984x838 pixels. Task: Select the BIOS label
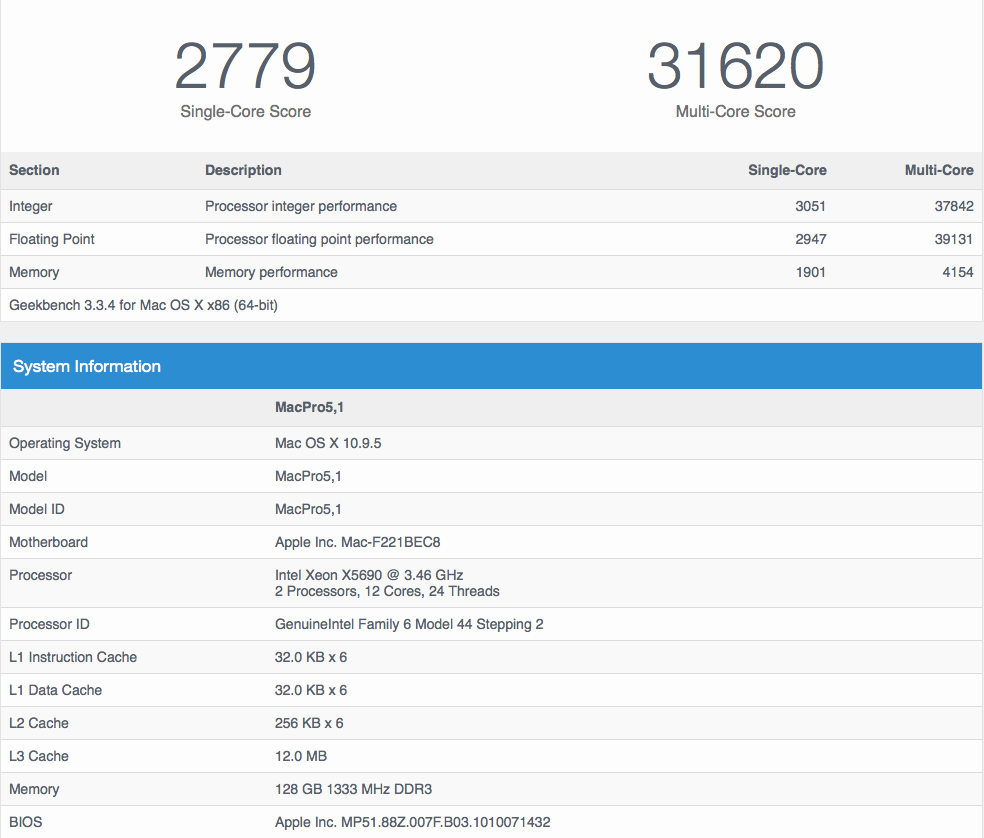[x=26, y=822]
